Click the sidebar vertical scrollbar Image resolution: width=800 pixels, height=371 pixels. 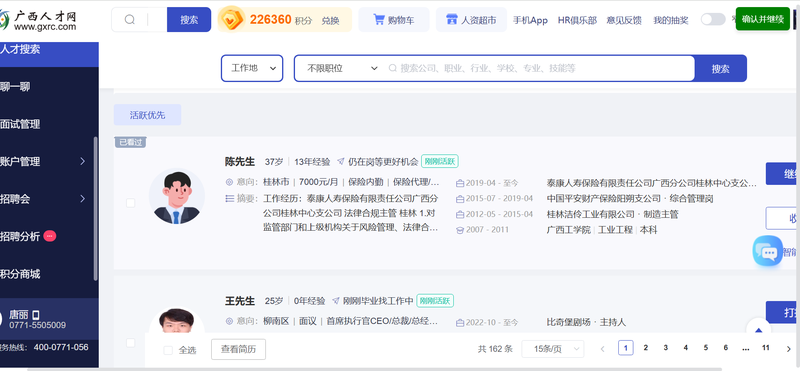[x=95, y=208]
